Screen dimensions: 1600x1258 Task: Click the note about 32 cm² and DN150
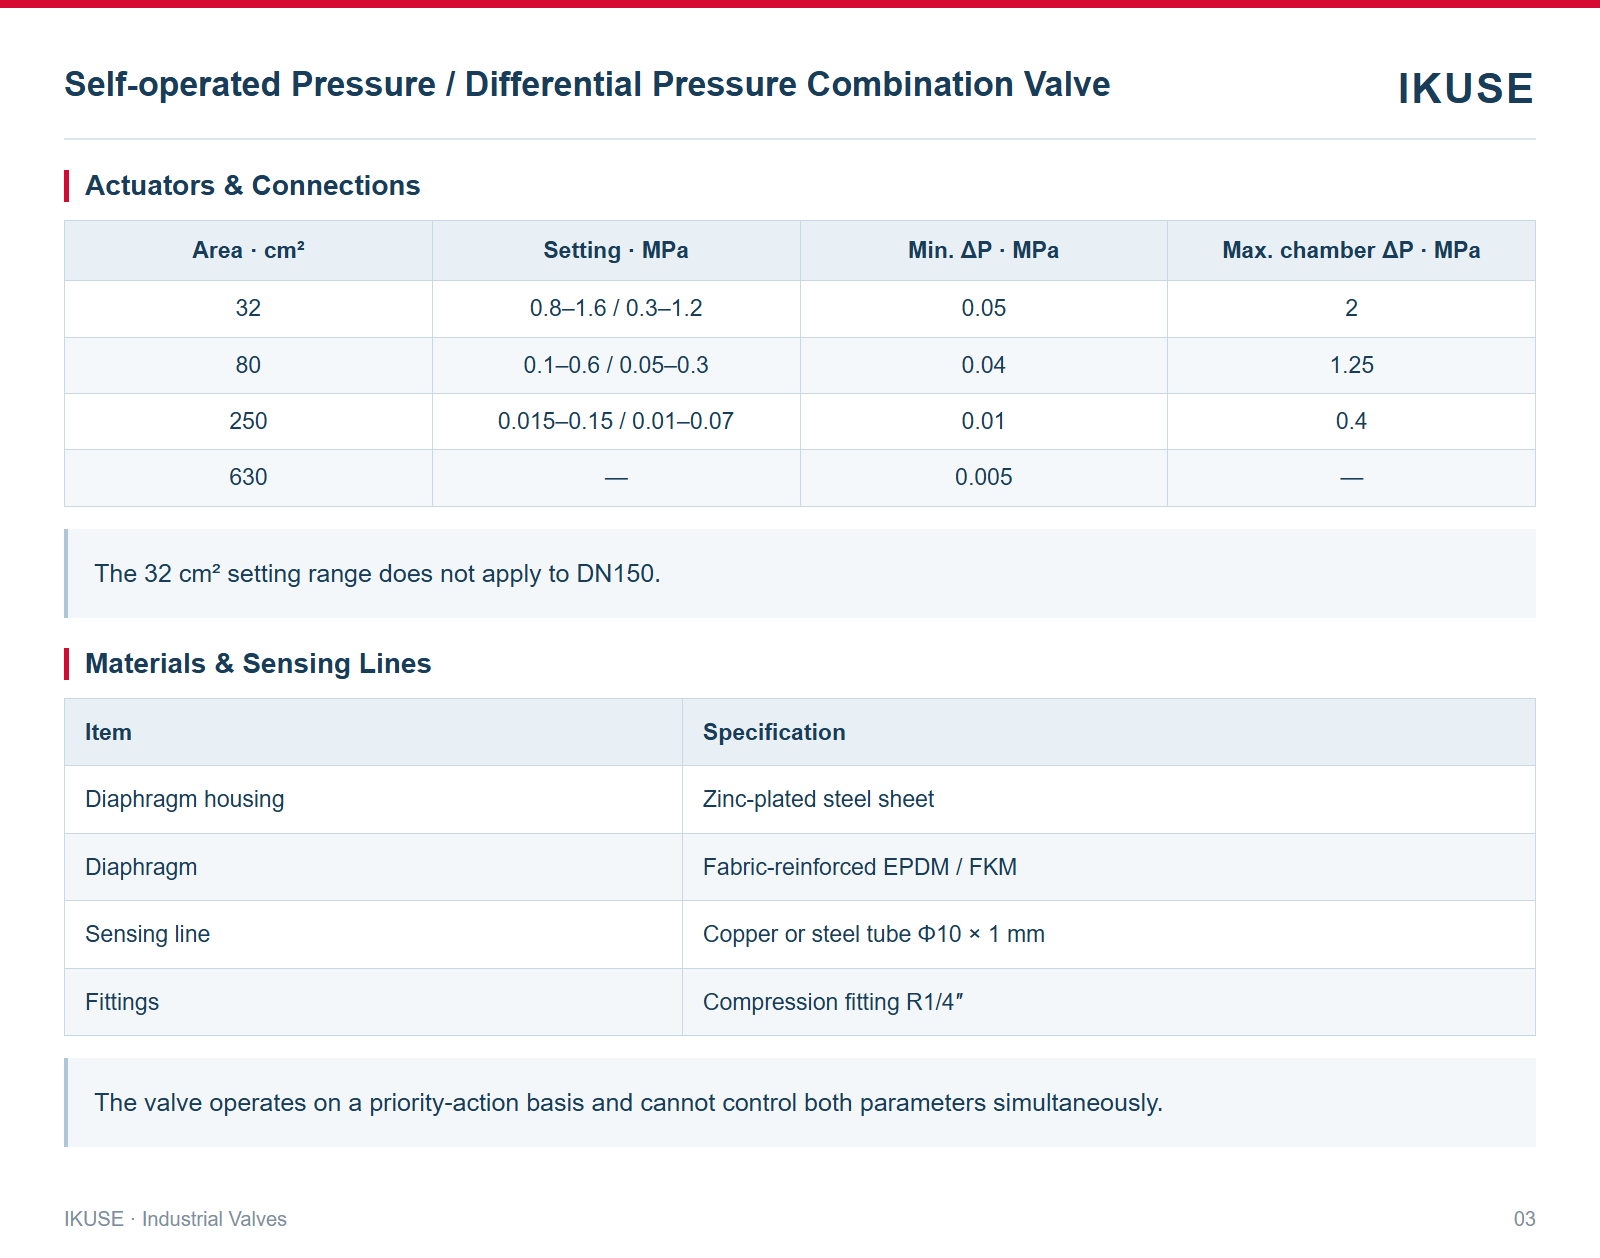pos(800,573)
